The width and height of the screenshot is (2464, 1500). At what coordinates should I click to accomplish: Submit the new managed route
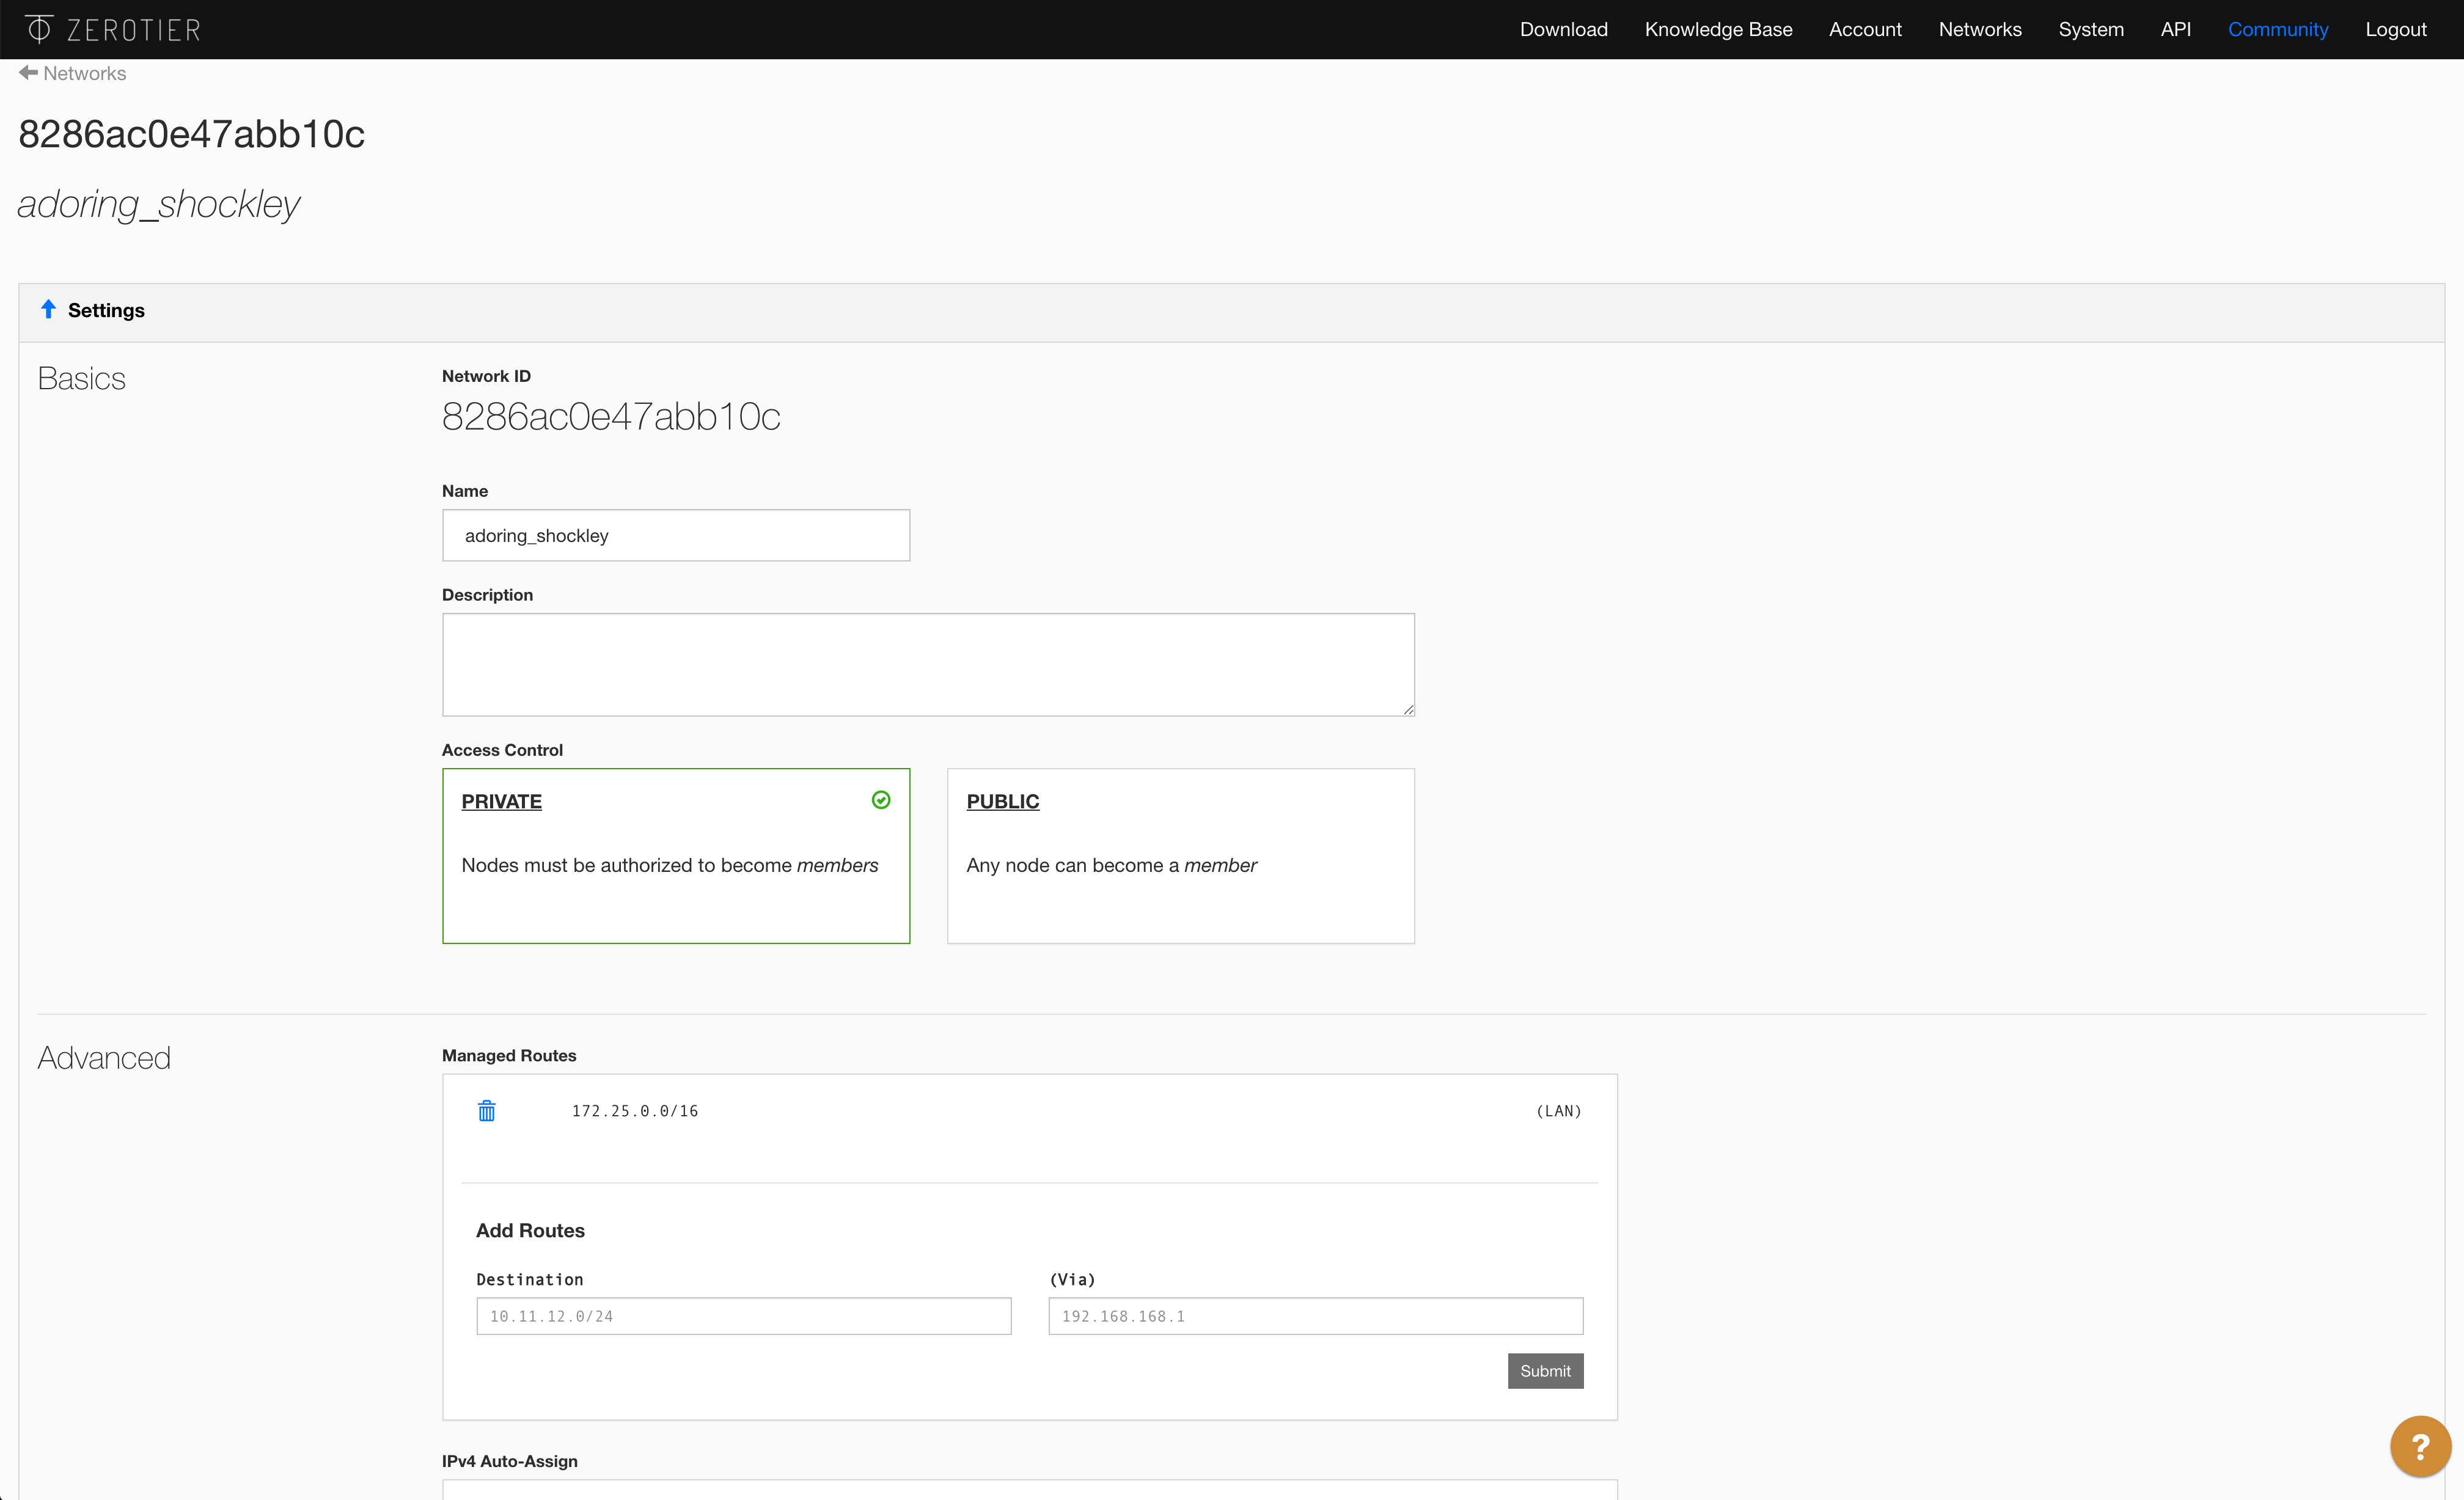[x=1544, y=1371]
